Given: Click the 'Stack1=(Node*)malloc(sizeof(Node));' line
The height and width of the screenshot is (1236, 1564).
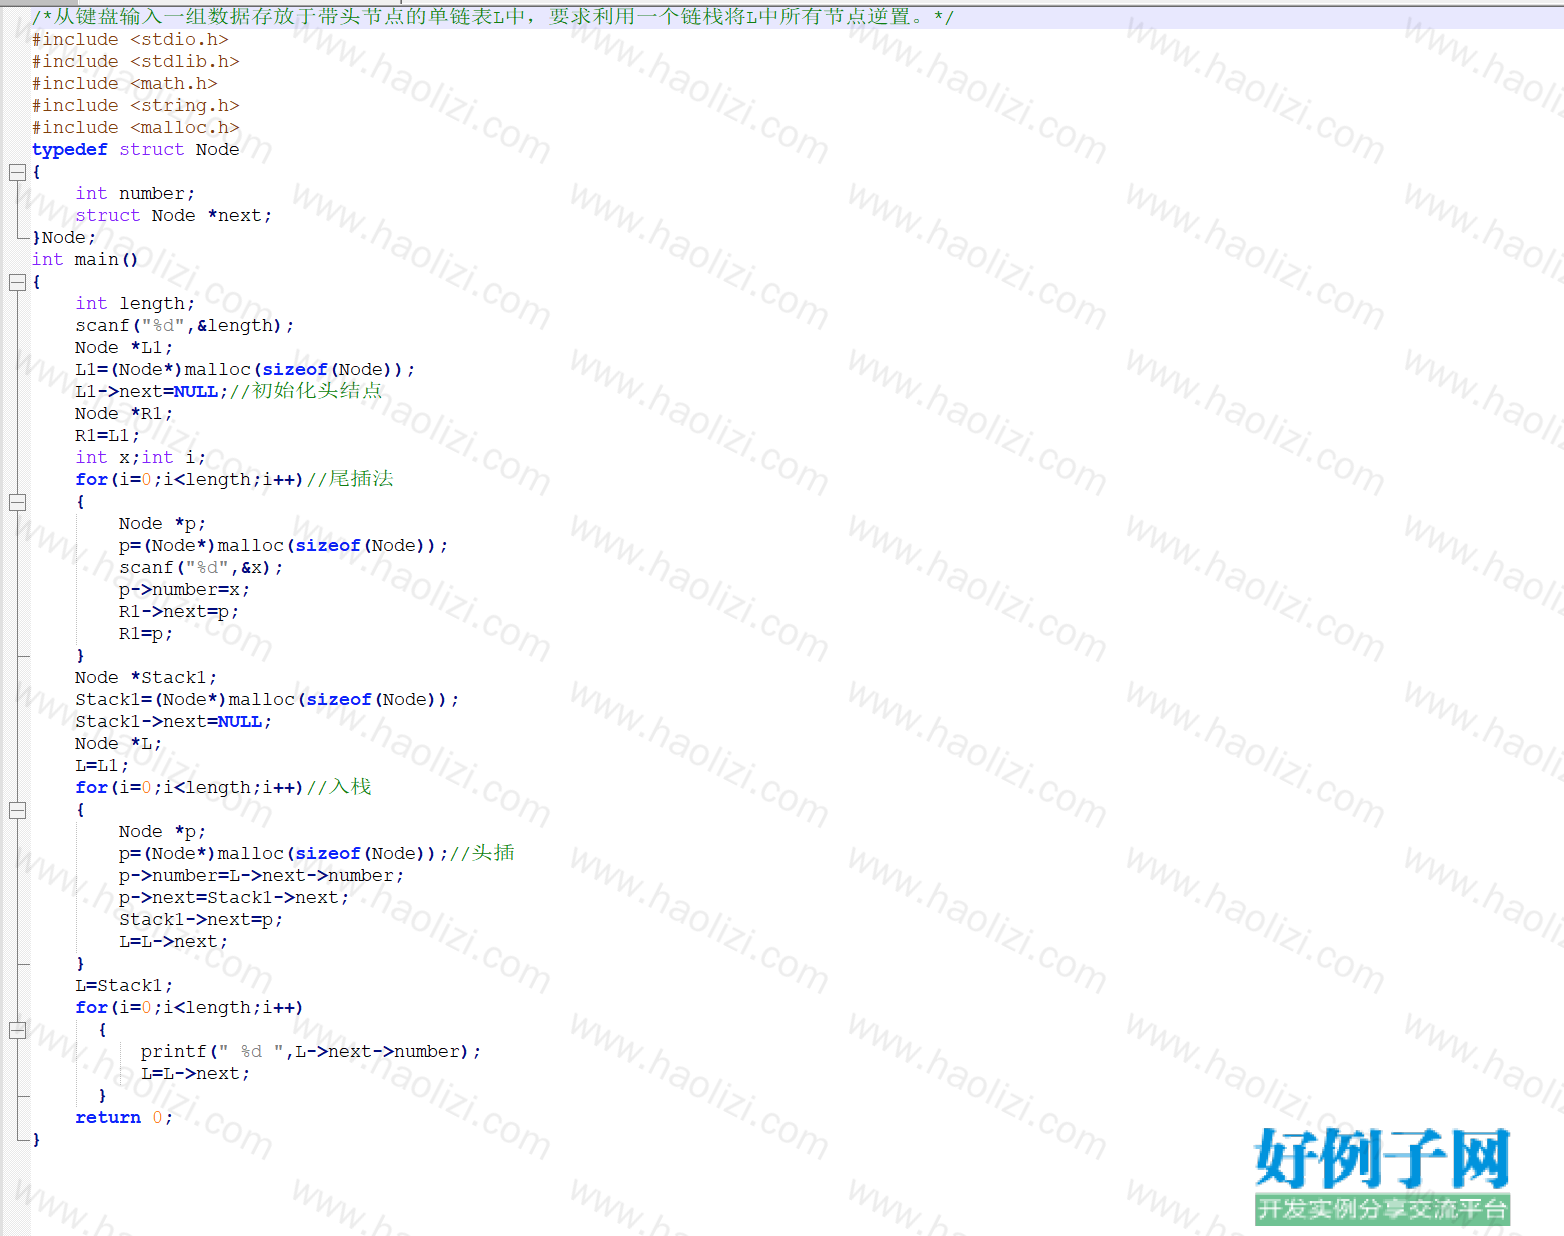Looking at the screenshot, I should point(267,700).
